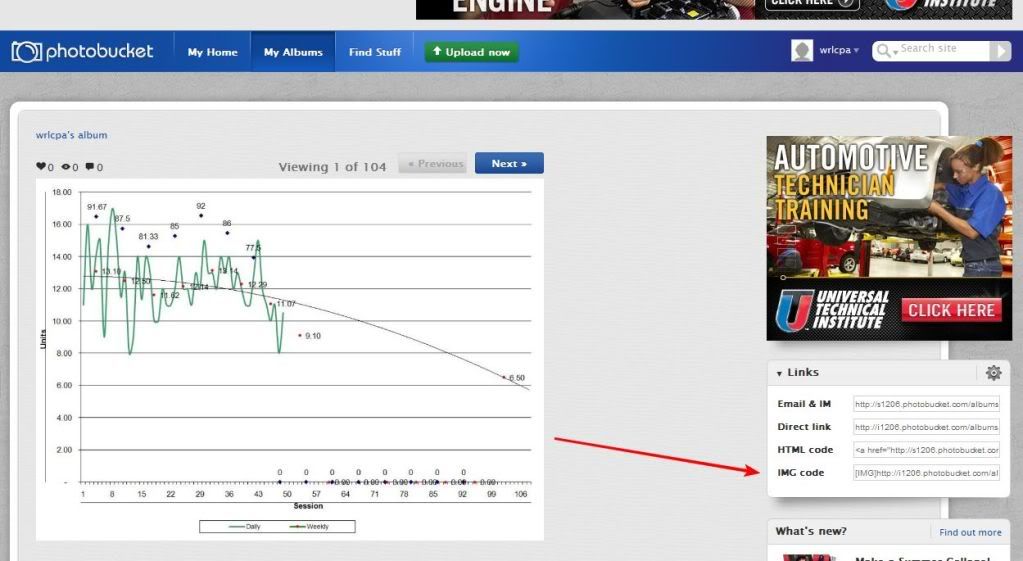
Task: Go to Next photo
Action: [x=509, y=163]
